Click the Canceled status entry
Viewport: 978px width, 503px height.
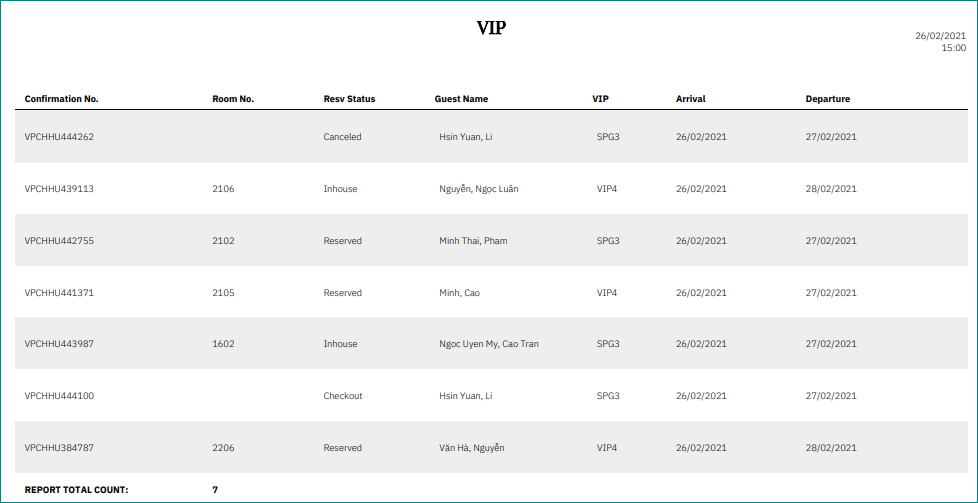point(342,137)
